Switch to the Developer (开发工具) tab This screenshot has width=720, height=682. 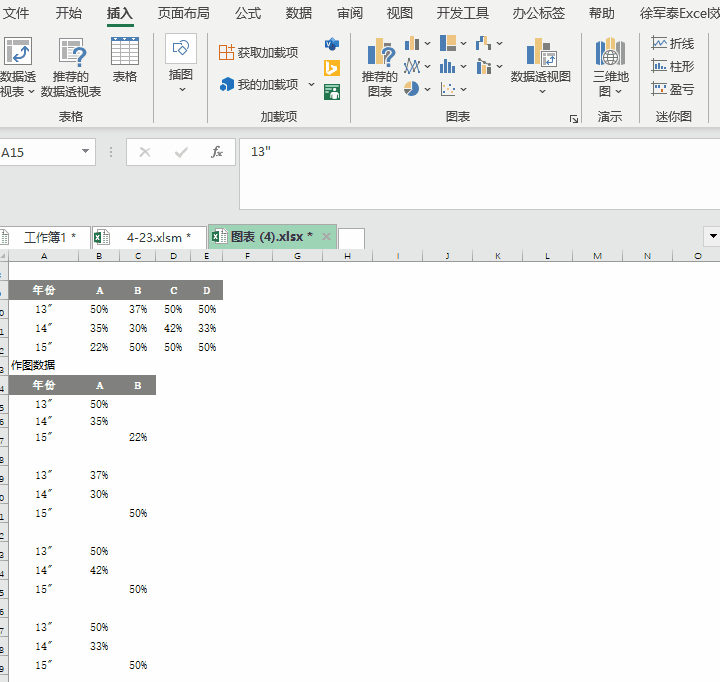coord(463,13)
